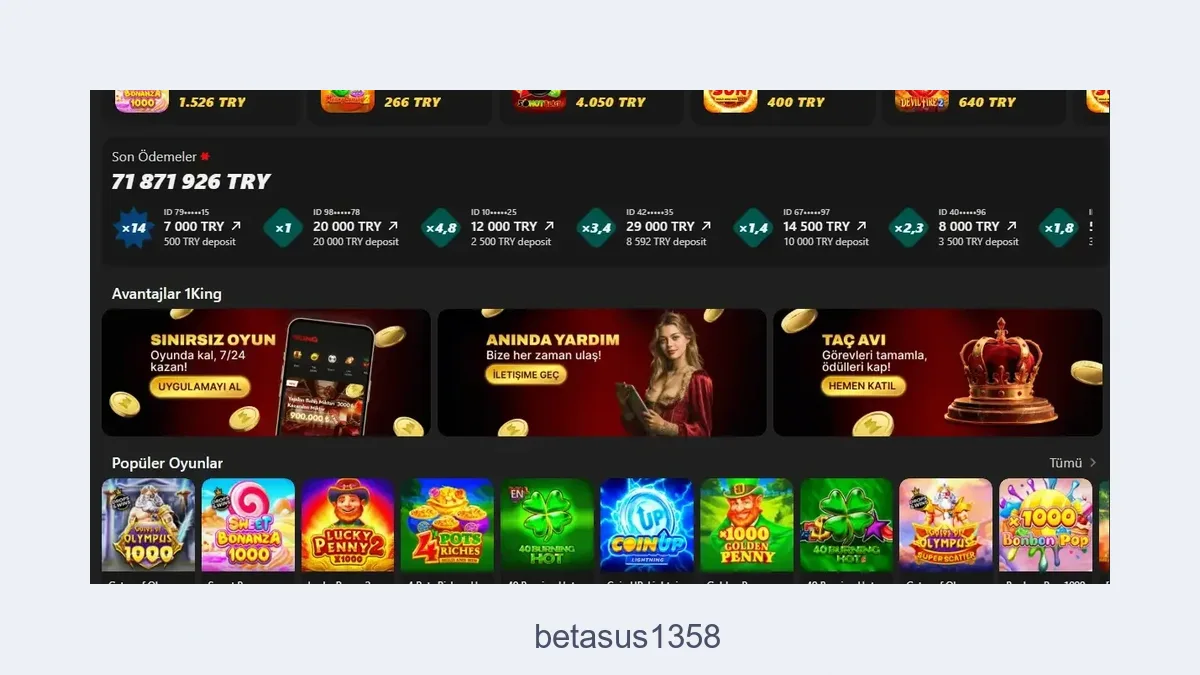The image size is (1200, 675).
Task: Click the UYGULAMAYI AL button
Action: tap(200, 387)
